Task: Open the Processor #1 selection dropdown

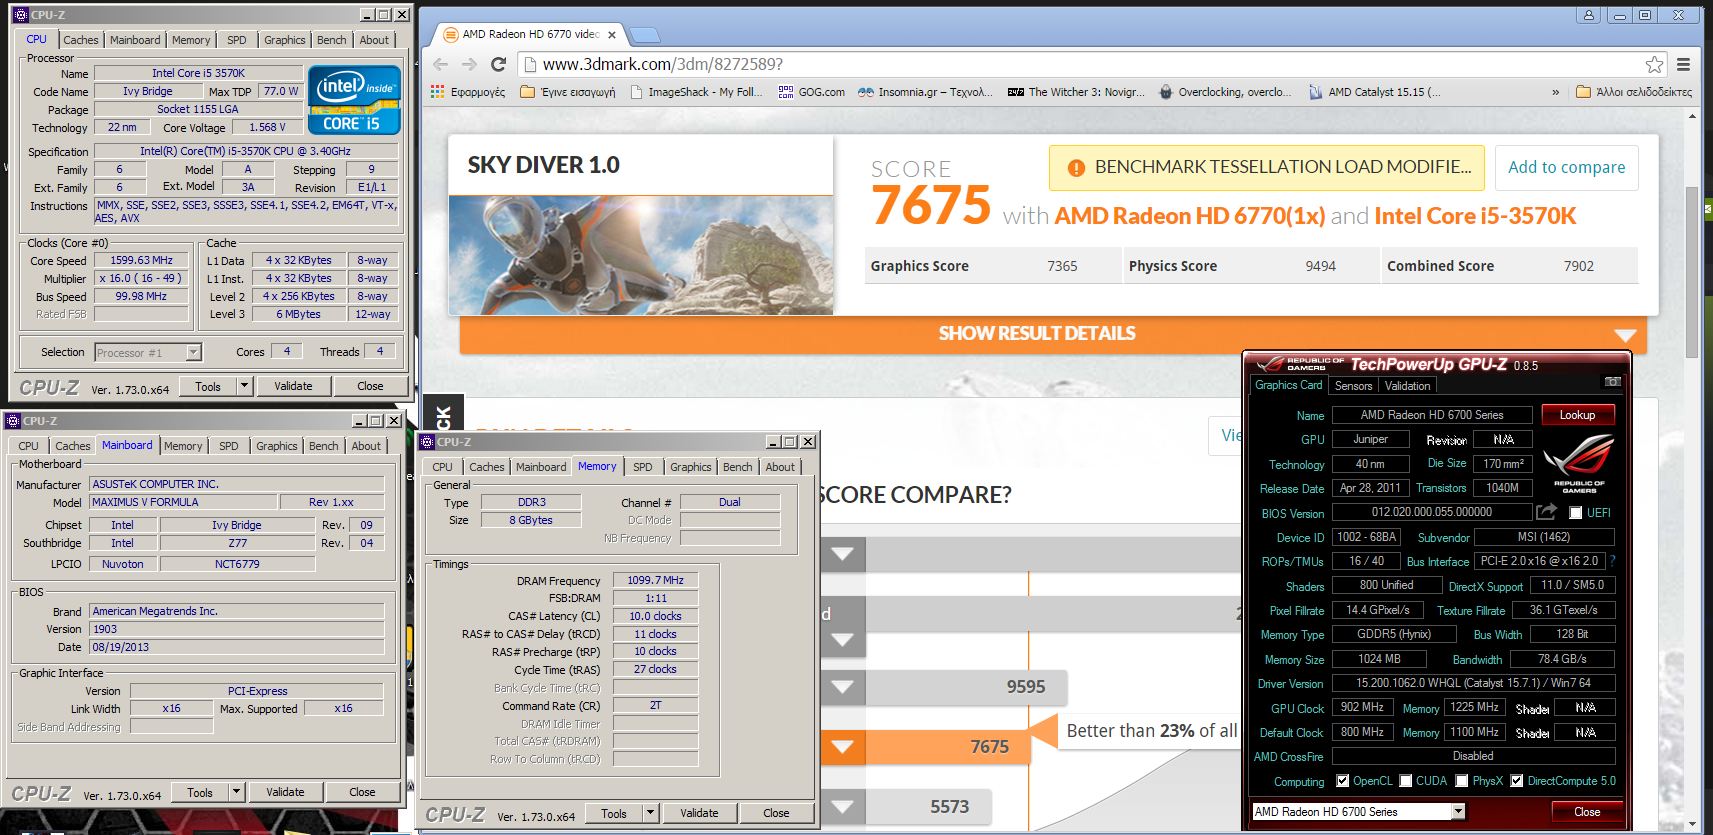Action: 193,352
